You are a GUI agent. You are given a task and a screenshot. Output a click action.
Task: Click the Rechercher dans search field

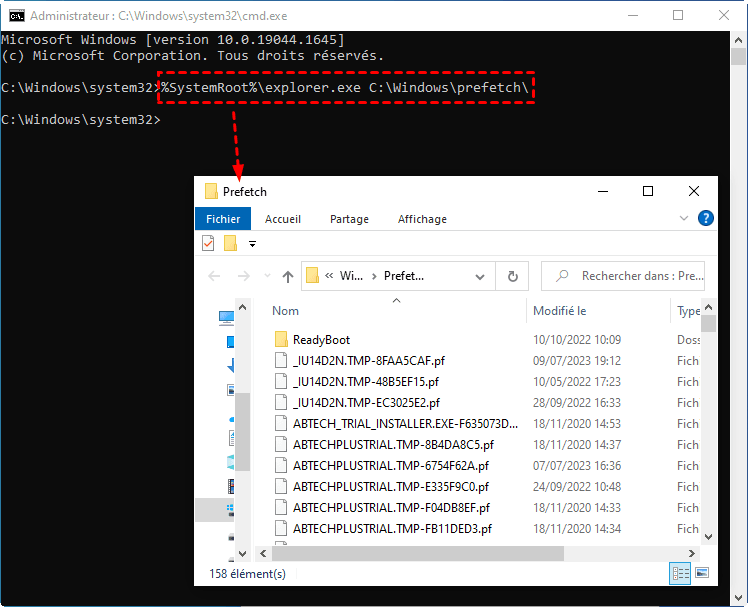click(x=623, y=276)
